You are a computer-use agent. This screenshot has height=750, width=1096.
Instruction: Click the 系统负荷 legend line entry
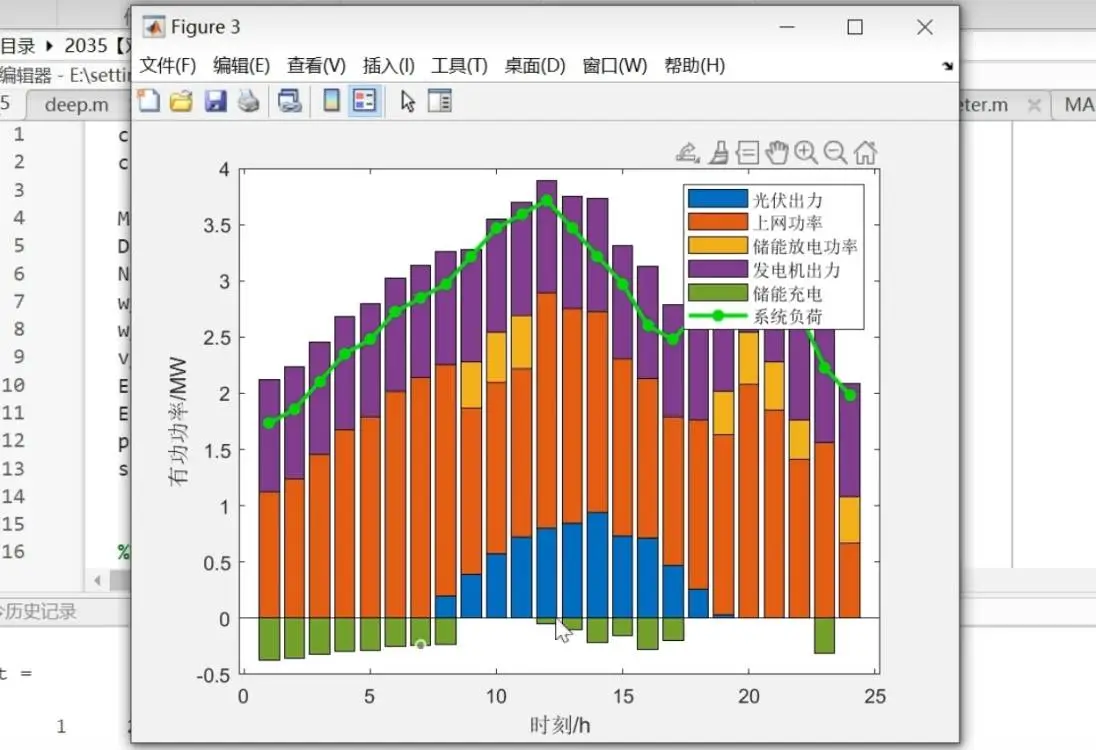pos(718,316)
